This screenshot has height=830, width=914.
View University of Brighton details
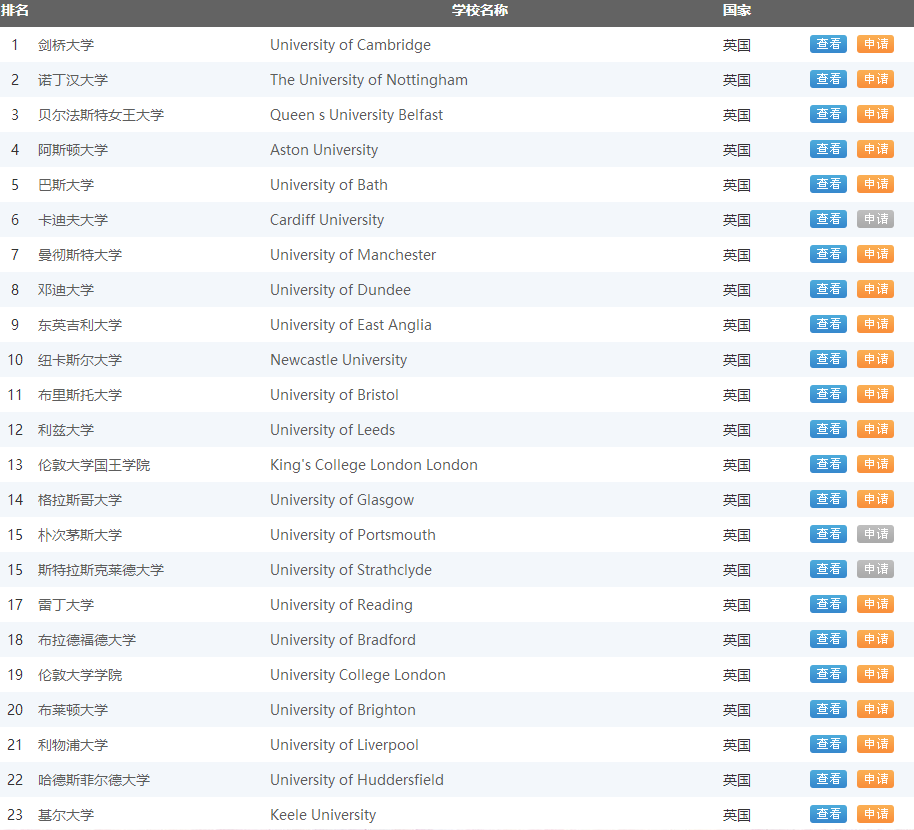(828, 709)
